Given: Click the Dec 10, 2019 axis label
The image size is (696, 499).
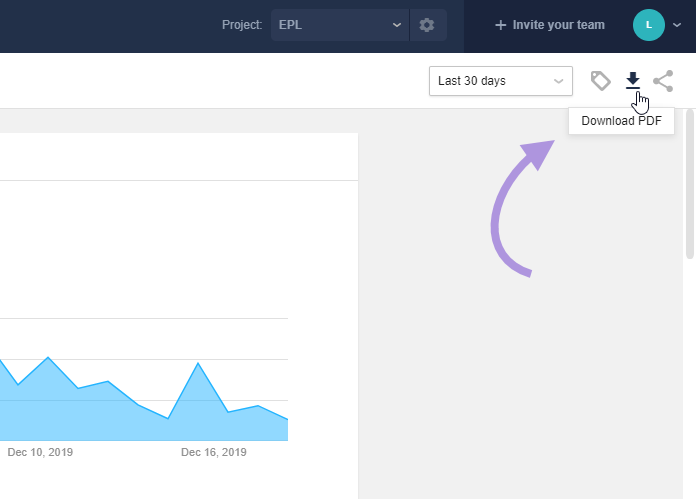Looking at the screenshot, I should (40, 452).
